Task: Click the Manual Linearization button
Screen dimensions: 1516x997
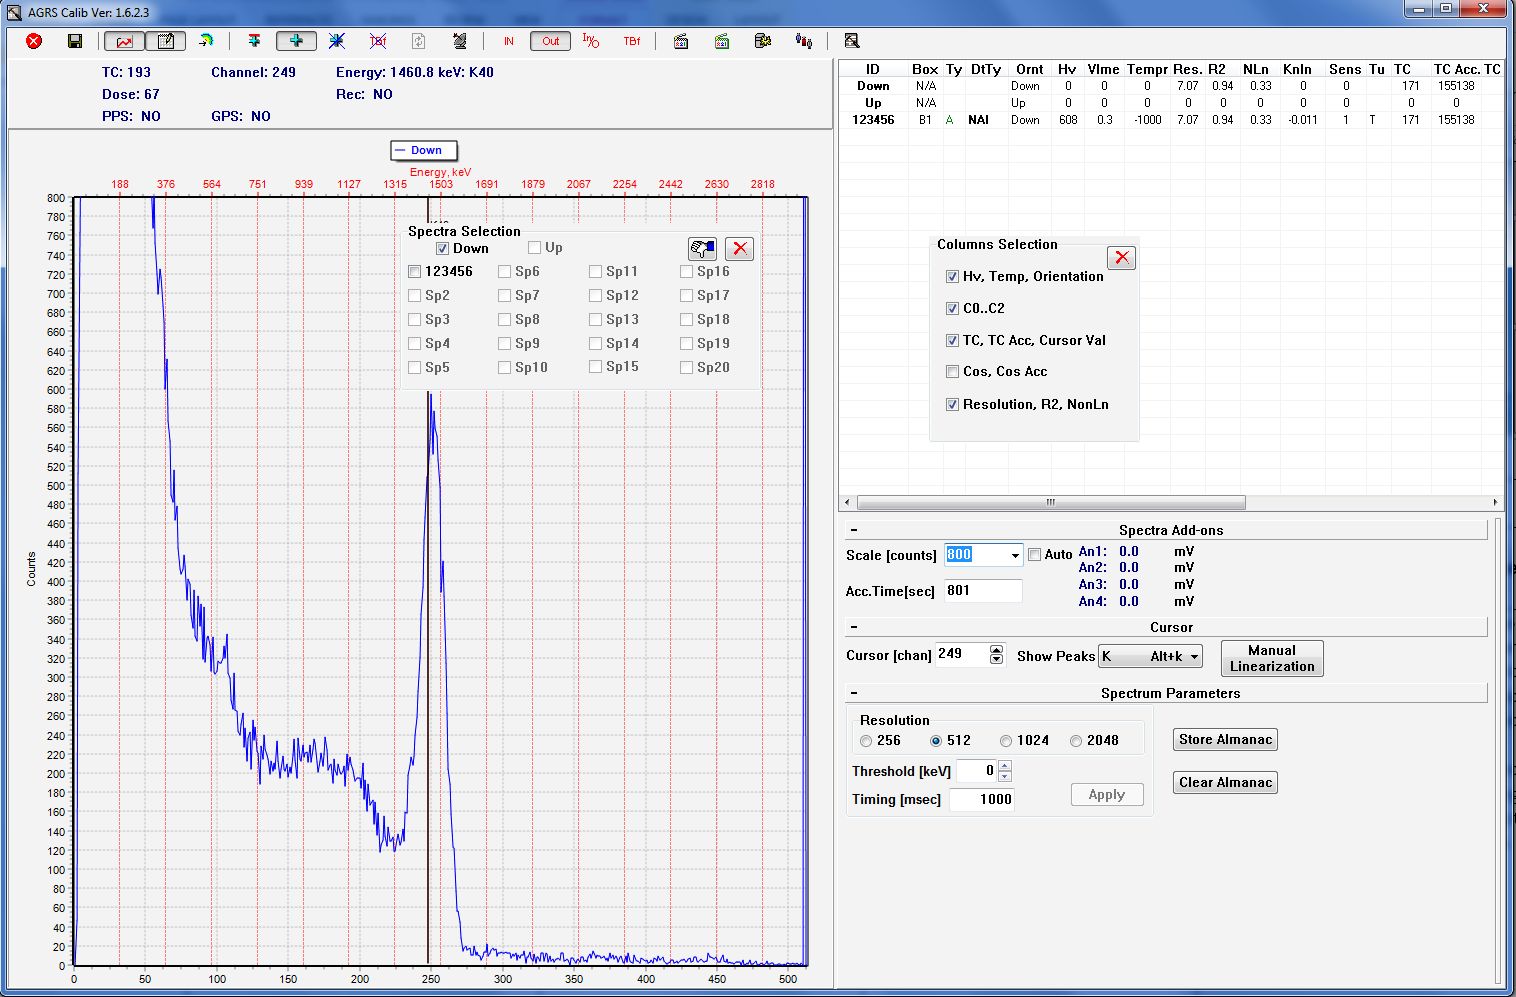Action: click(1271, 658)
